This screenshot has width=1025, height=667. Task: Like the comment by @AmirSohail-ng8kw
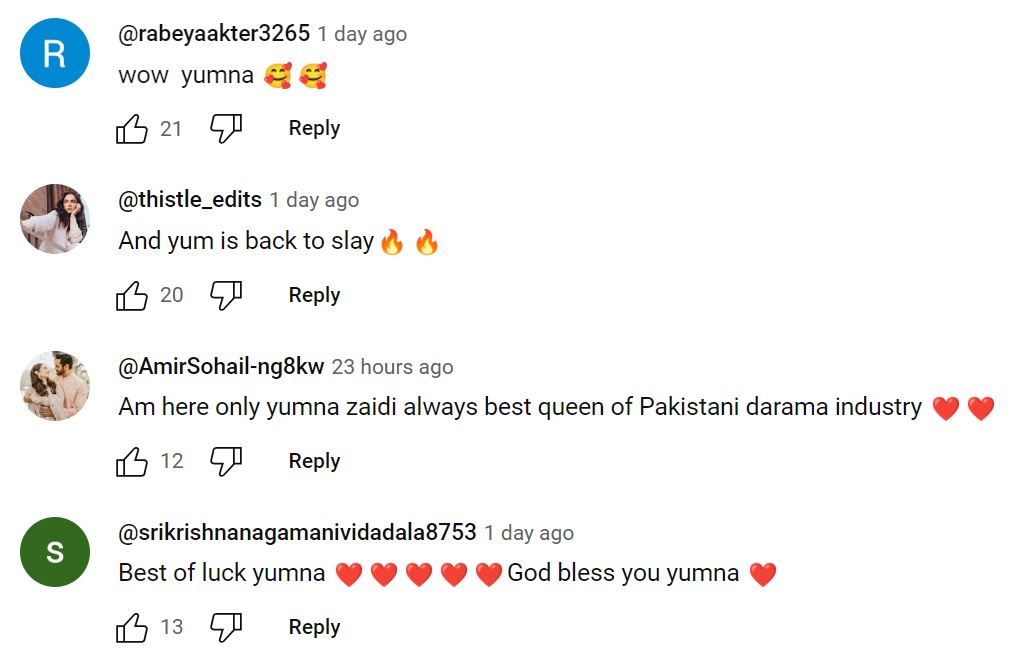[131, 462]
